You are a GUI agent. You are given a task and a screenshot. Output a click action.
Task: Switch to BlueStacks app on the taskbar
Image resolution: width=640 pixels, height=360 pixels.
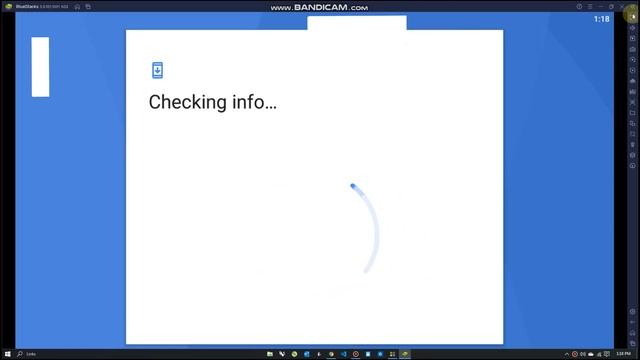click(404, 354)
